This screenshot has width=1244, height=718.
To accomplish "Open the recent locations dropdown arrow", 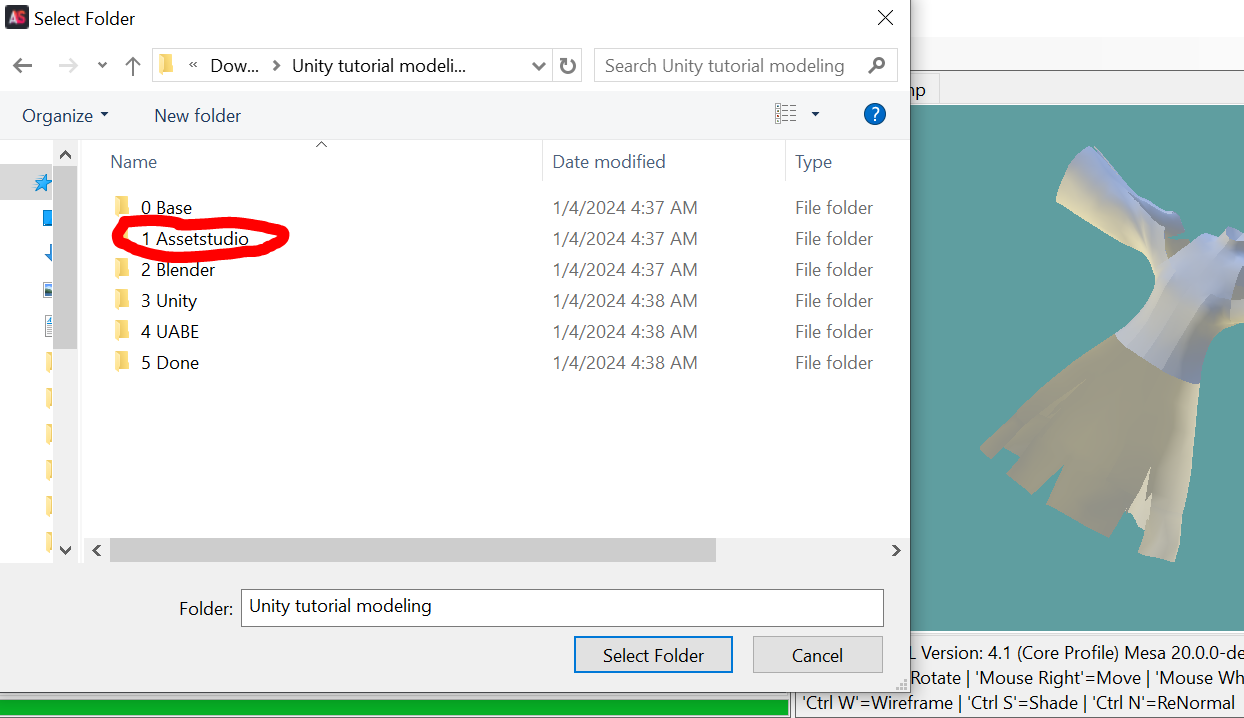I will coord(102,67).
